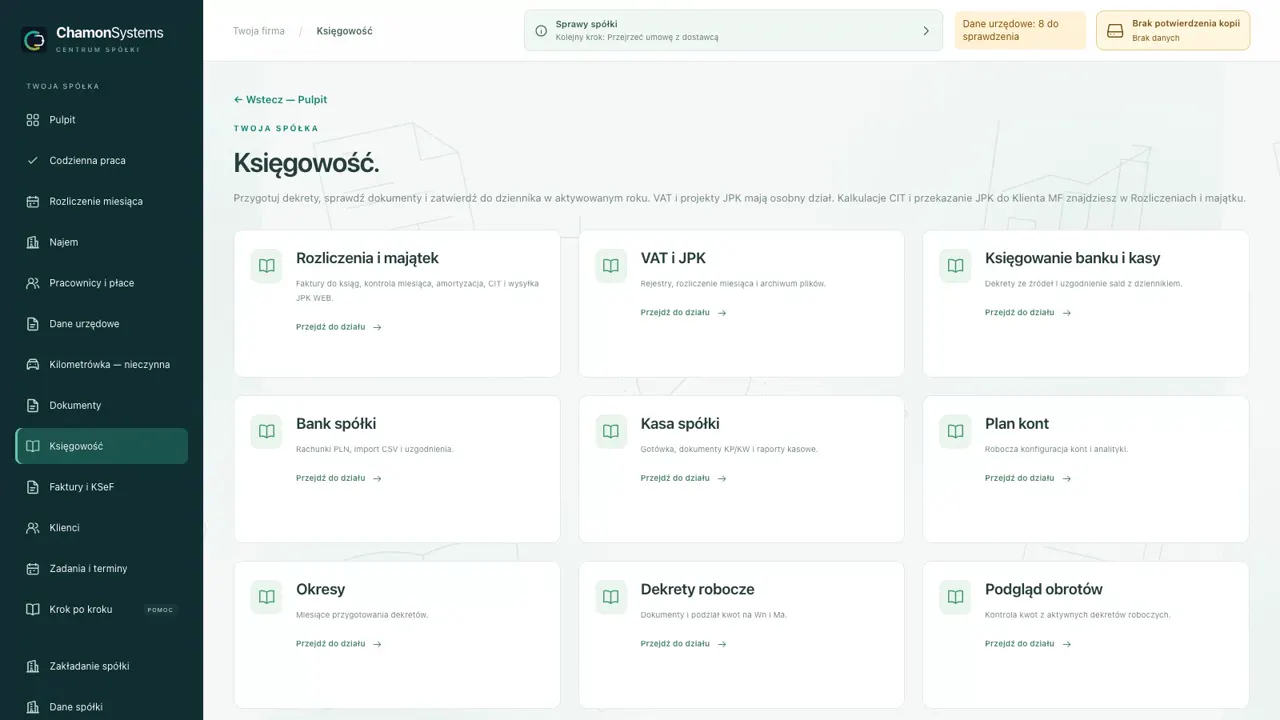1280x720 pixels.
Task: Click the checkmark icon beside Codzienna praca
Action: pos(32,160)
